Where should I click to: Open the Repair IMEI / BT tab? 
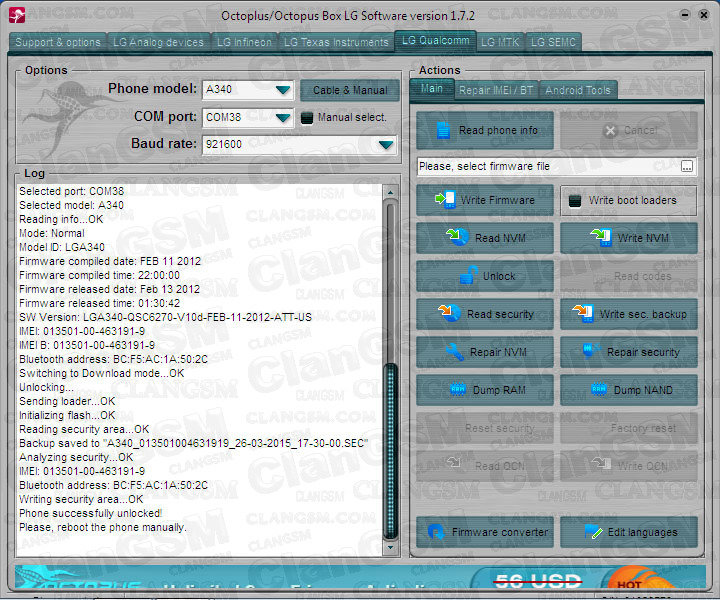[495, 90]
